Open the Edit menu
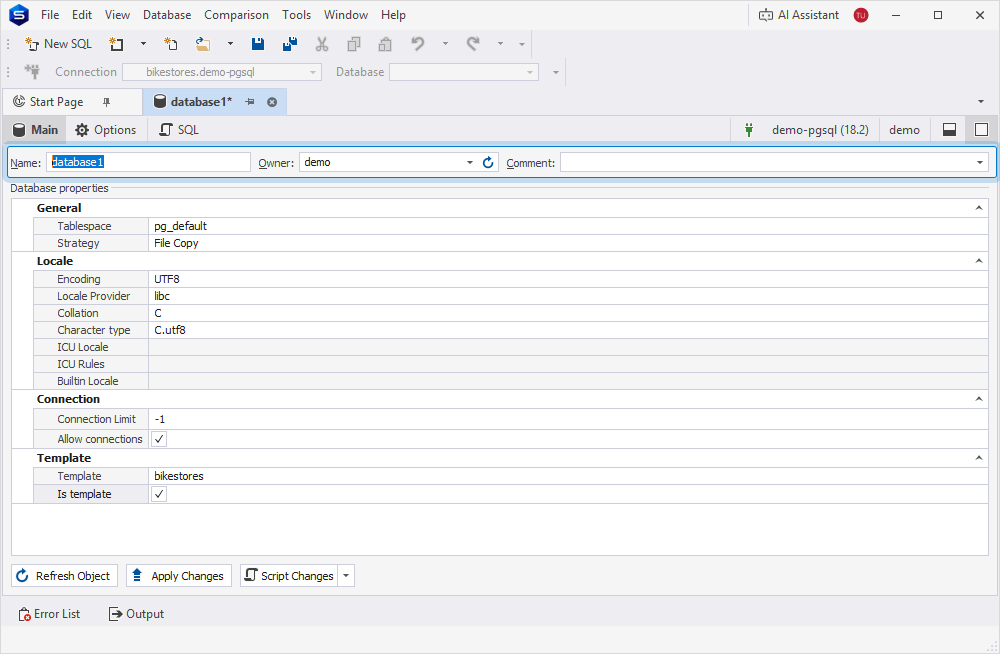Image resolution: width=1000 pixels, height=654 pixels. click(x=82, y=15)
